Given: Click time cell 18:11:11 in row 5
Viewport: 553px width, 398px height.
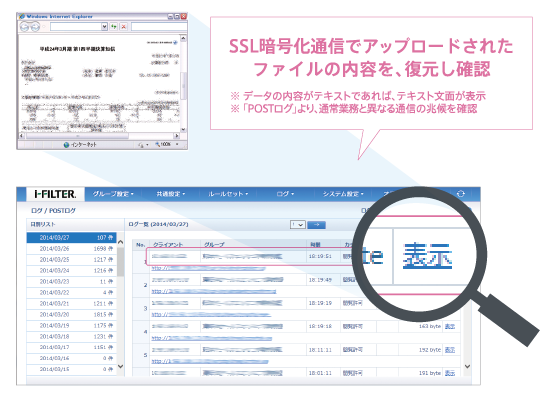Looking at the screenshot, I should [x=320, y=350].
